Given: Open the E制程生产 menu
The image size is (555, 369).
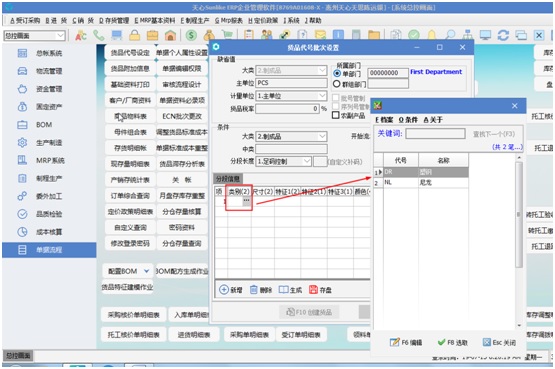Looking at the screenshot, I should click(195, 21).
